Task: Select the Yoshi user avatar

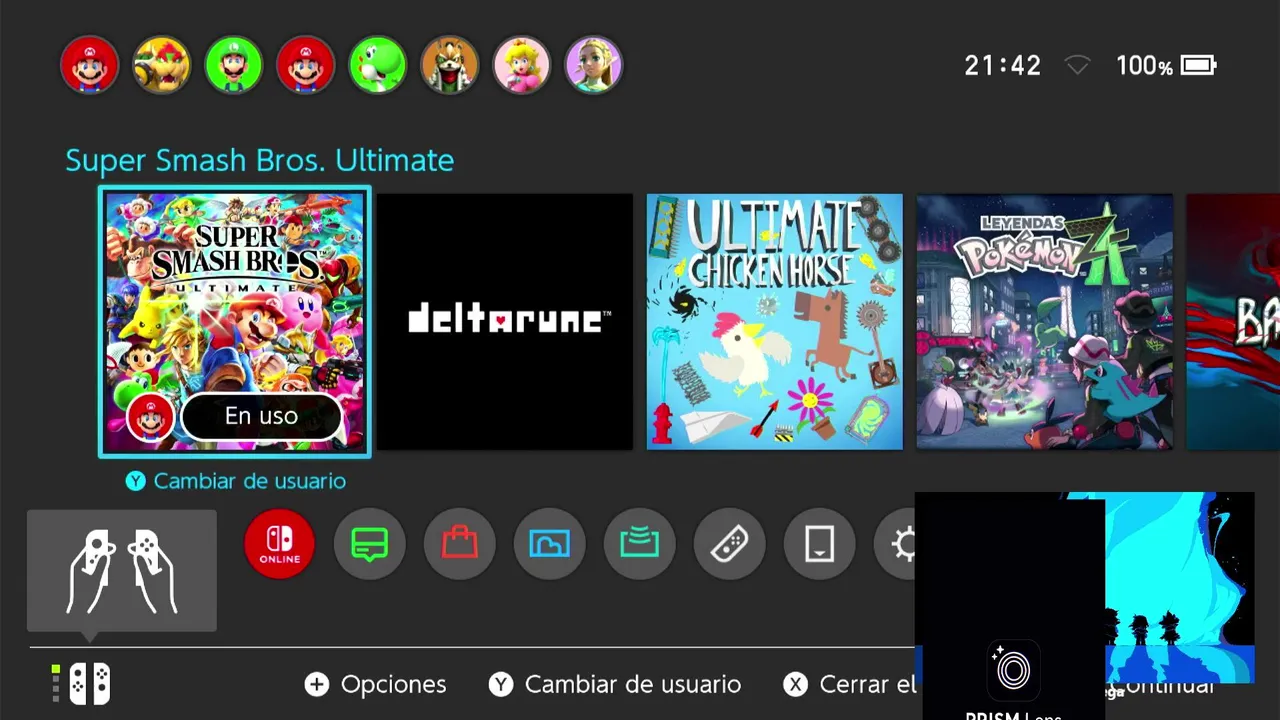Action: [378, 66]
